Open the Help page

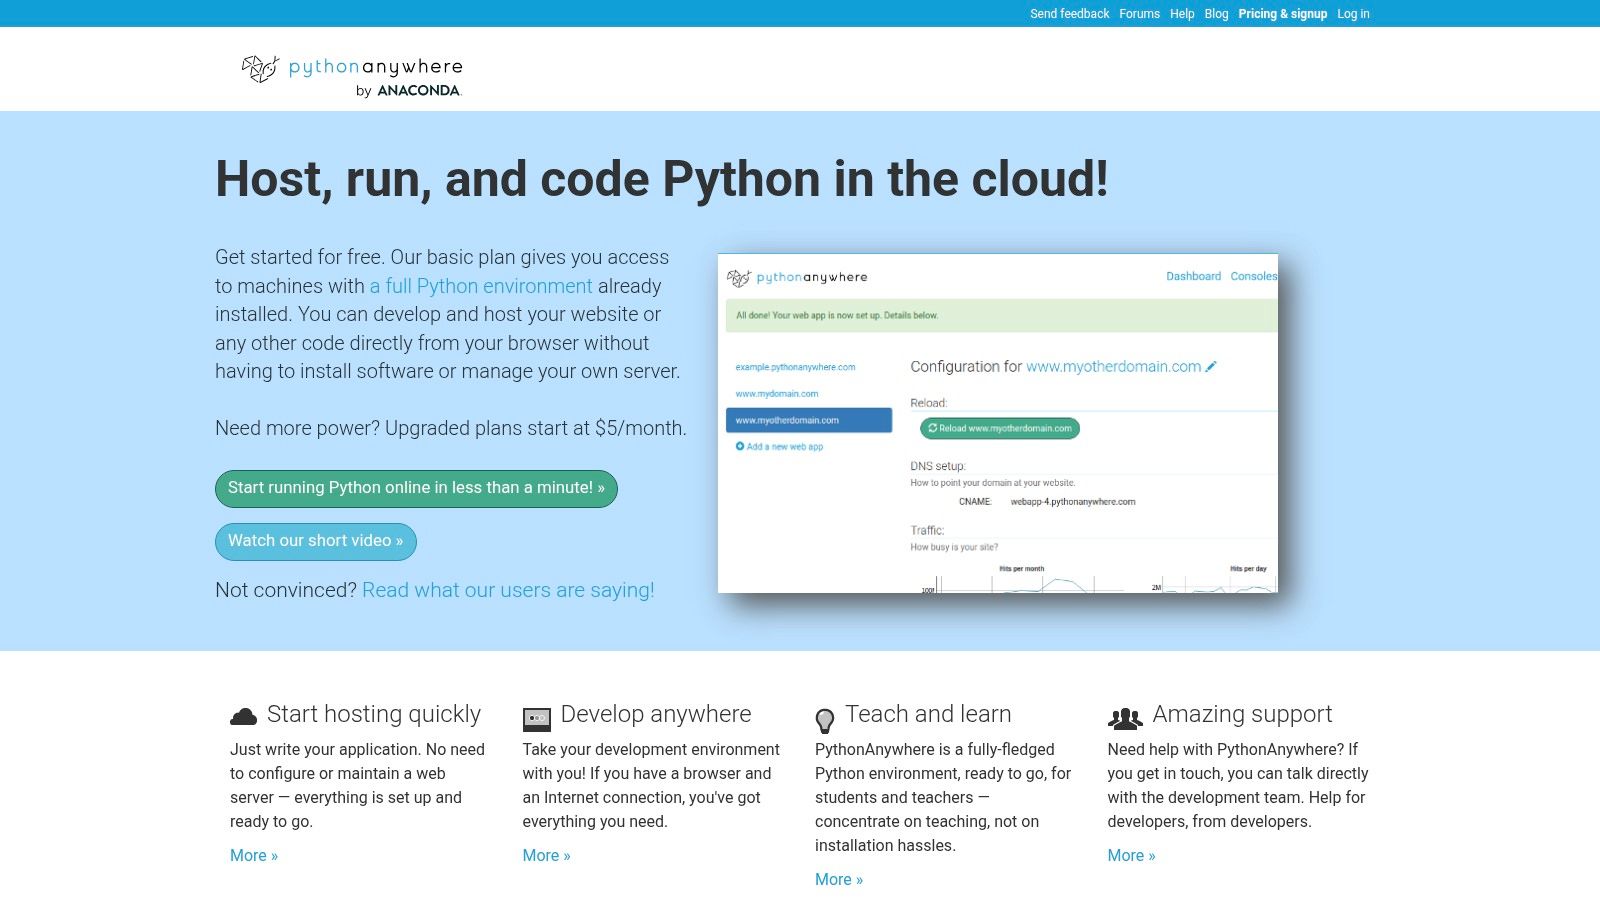pos(1182,14)
